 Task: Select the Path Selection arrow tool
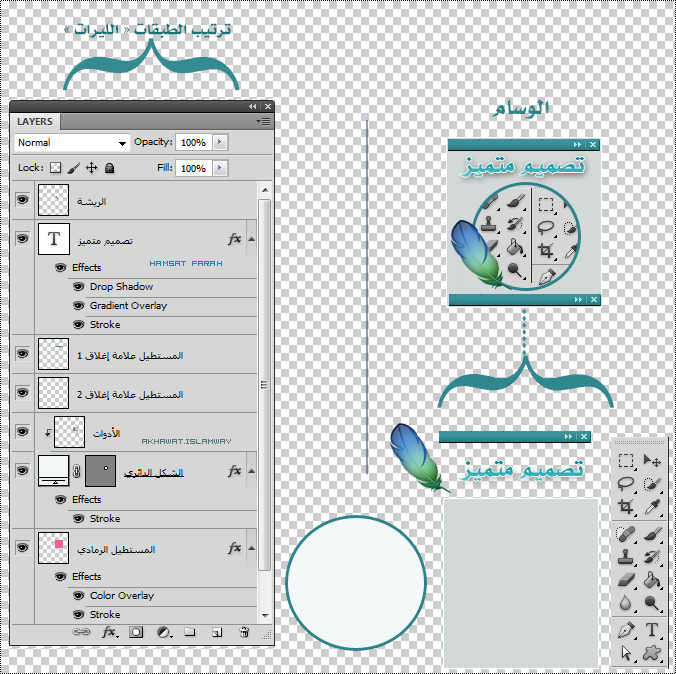click(626, 653)
